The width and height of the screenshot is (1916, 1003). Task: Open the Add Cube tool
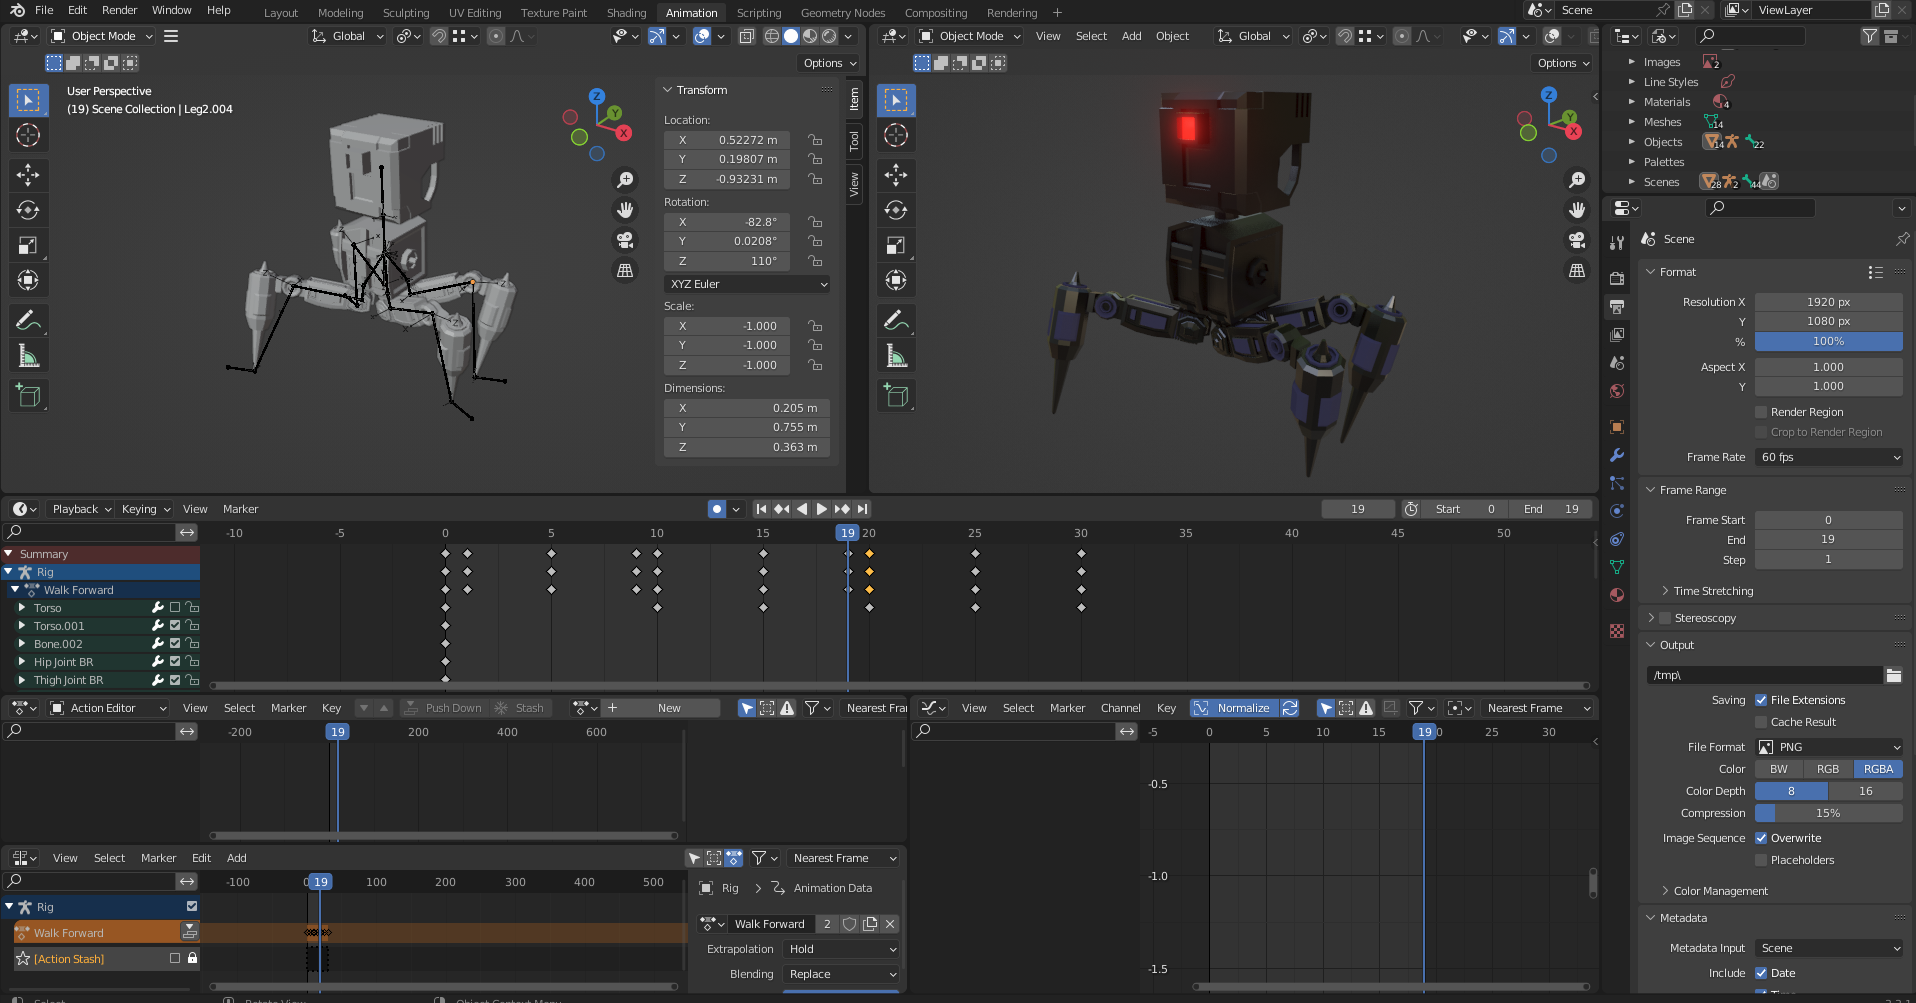click(x=29, y=395)
